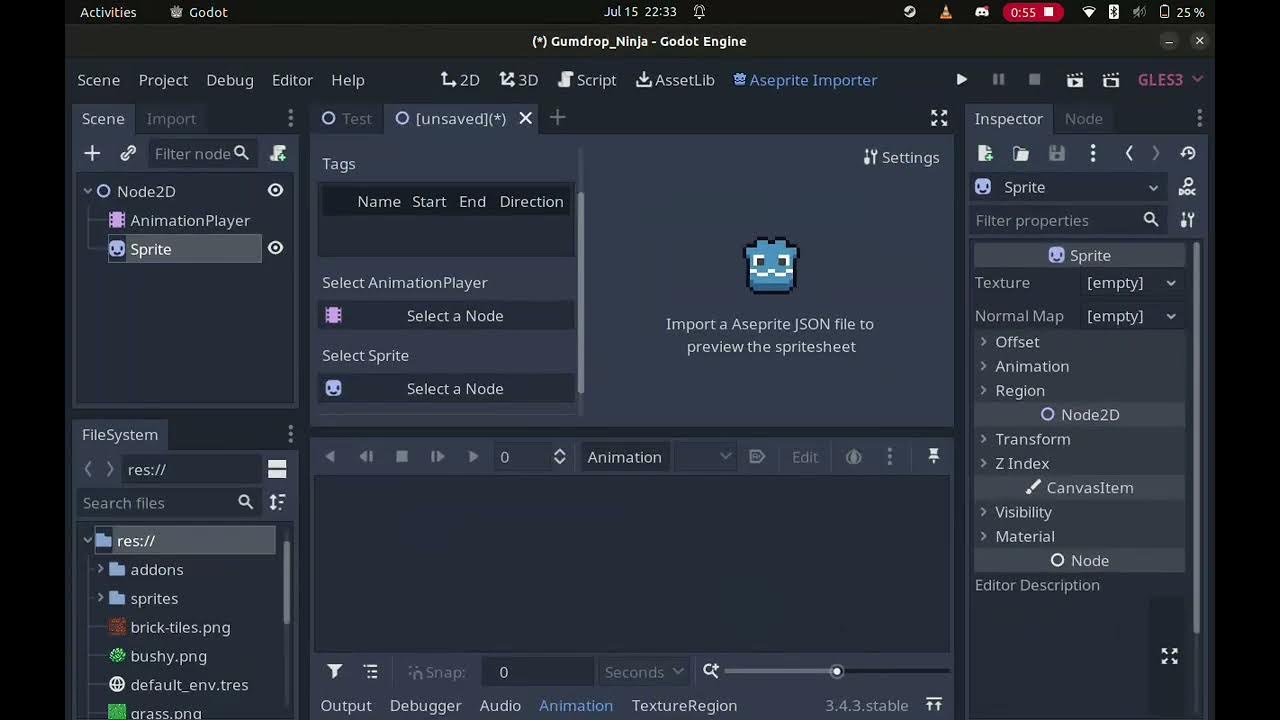This screenshot has width=1280, height=720.
Task: Open animation filter funnel icon
Action: coord(335,672)
